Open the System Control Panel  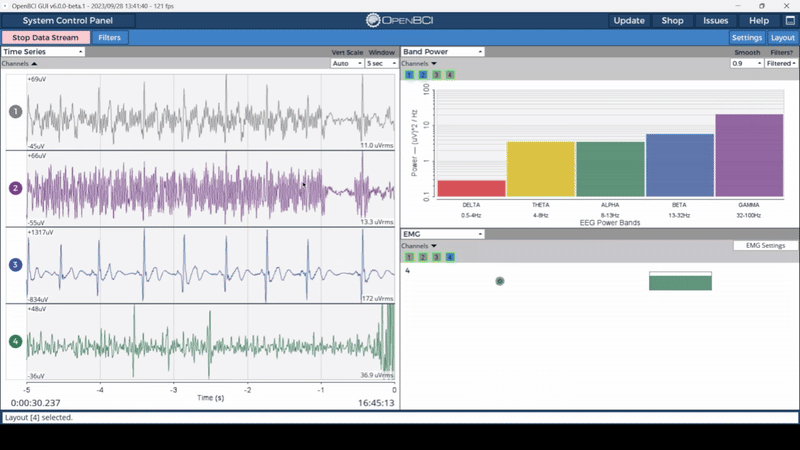(68, 20)
